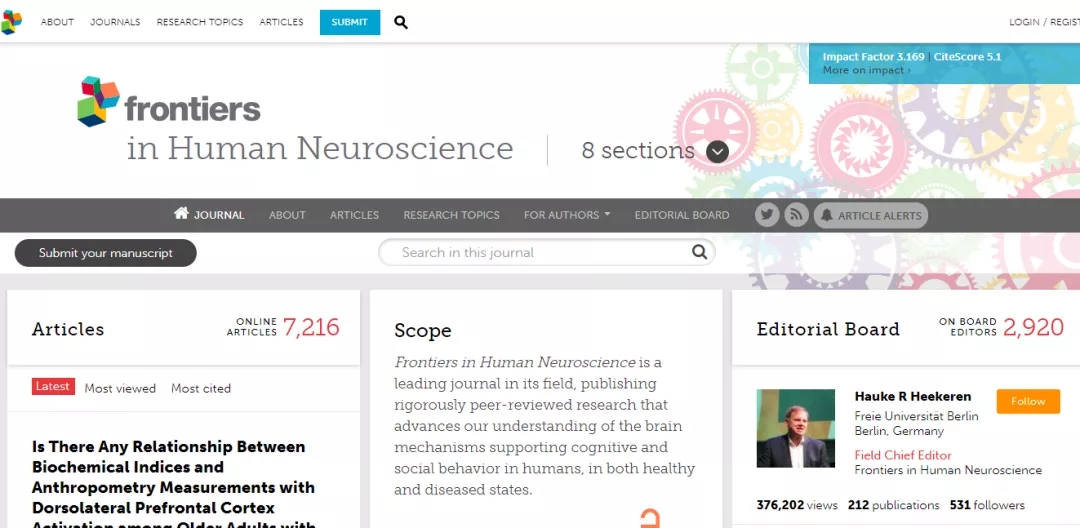This screenshot has height=528, width=1080.
Task: Switch to the Most viewed tab
Action: pos(120,388)
